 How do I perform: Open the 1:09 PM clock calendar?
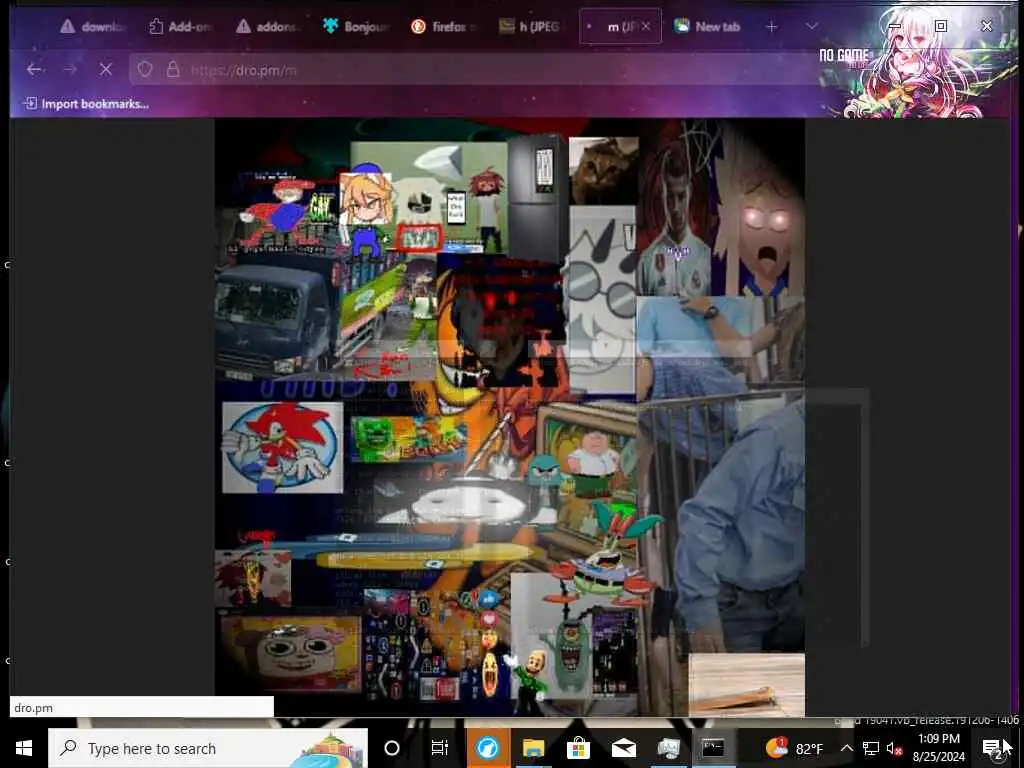click(938, 748)
